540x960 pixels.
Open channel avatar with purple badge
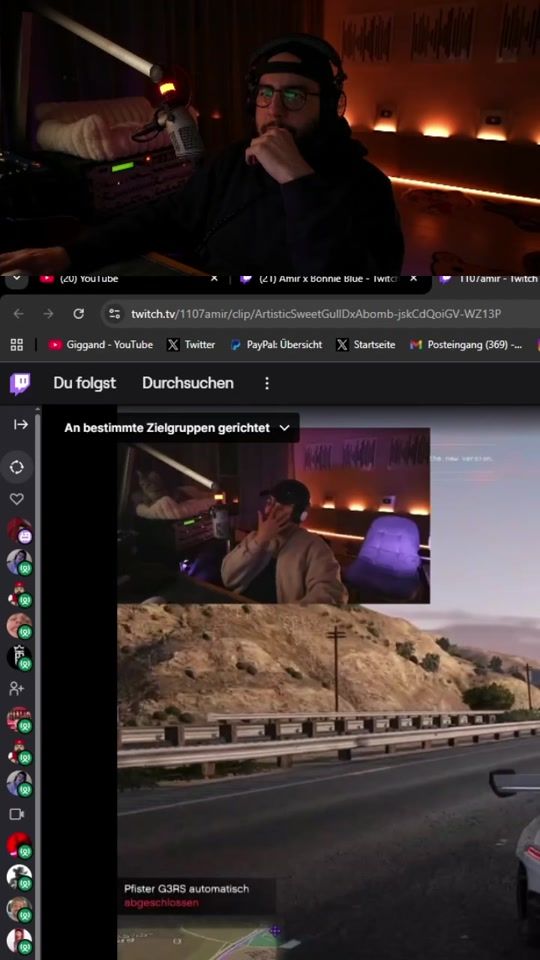[20, 530]
